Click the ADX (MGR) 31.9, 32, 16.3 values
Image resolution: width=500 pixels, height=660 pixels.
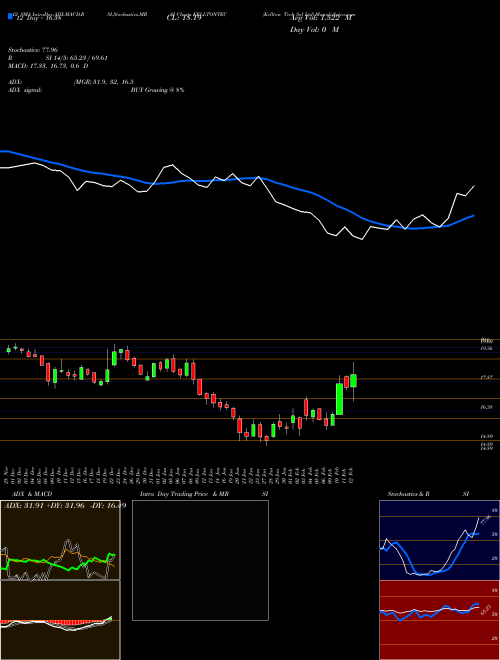click(x=104, y=82)
